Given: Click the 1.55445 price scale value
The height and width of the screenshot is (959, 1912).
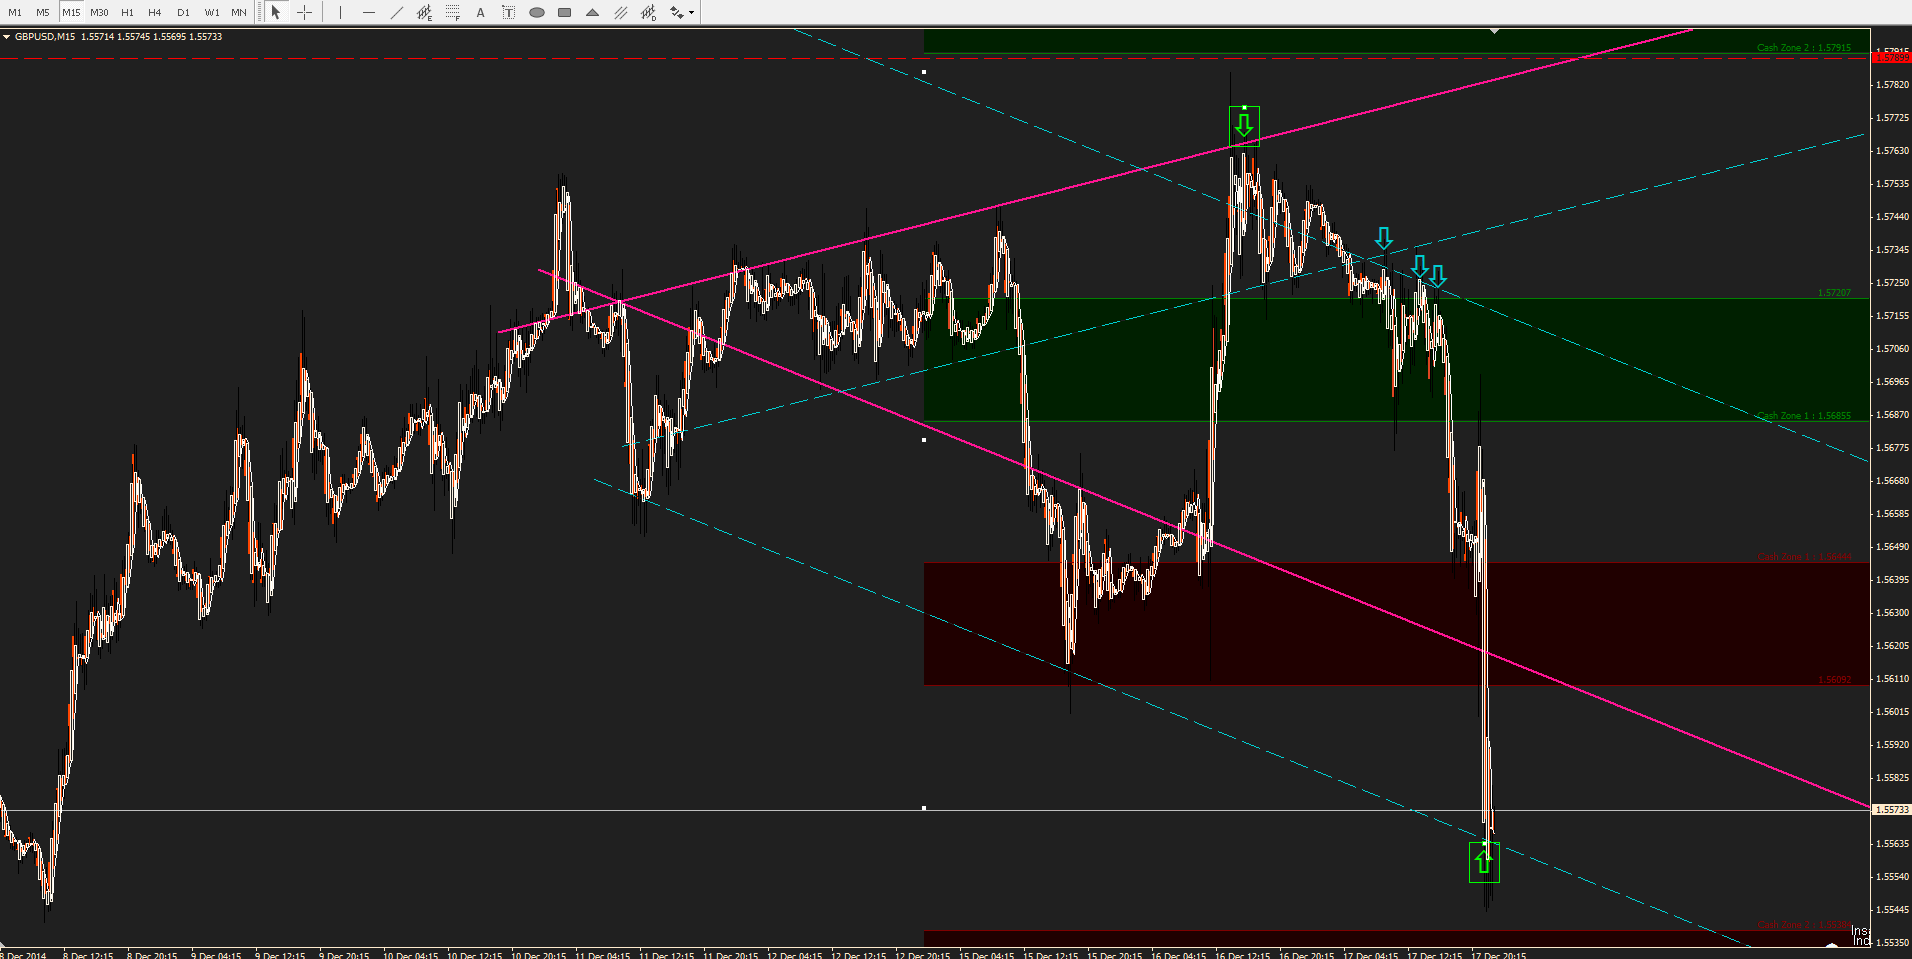Looking at the screenshot, I should pos(1892,910).
